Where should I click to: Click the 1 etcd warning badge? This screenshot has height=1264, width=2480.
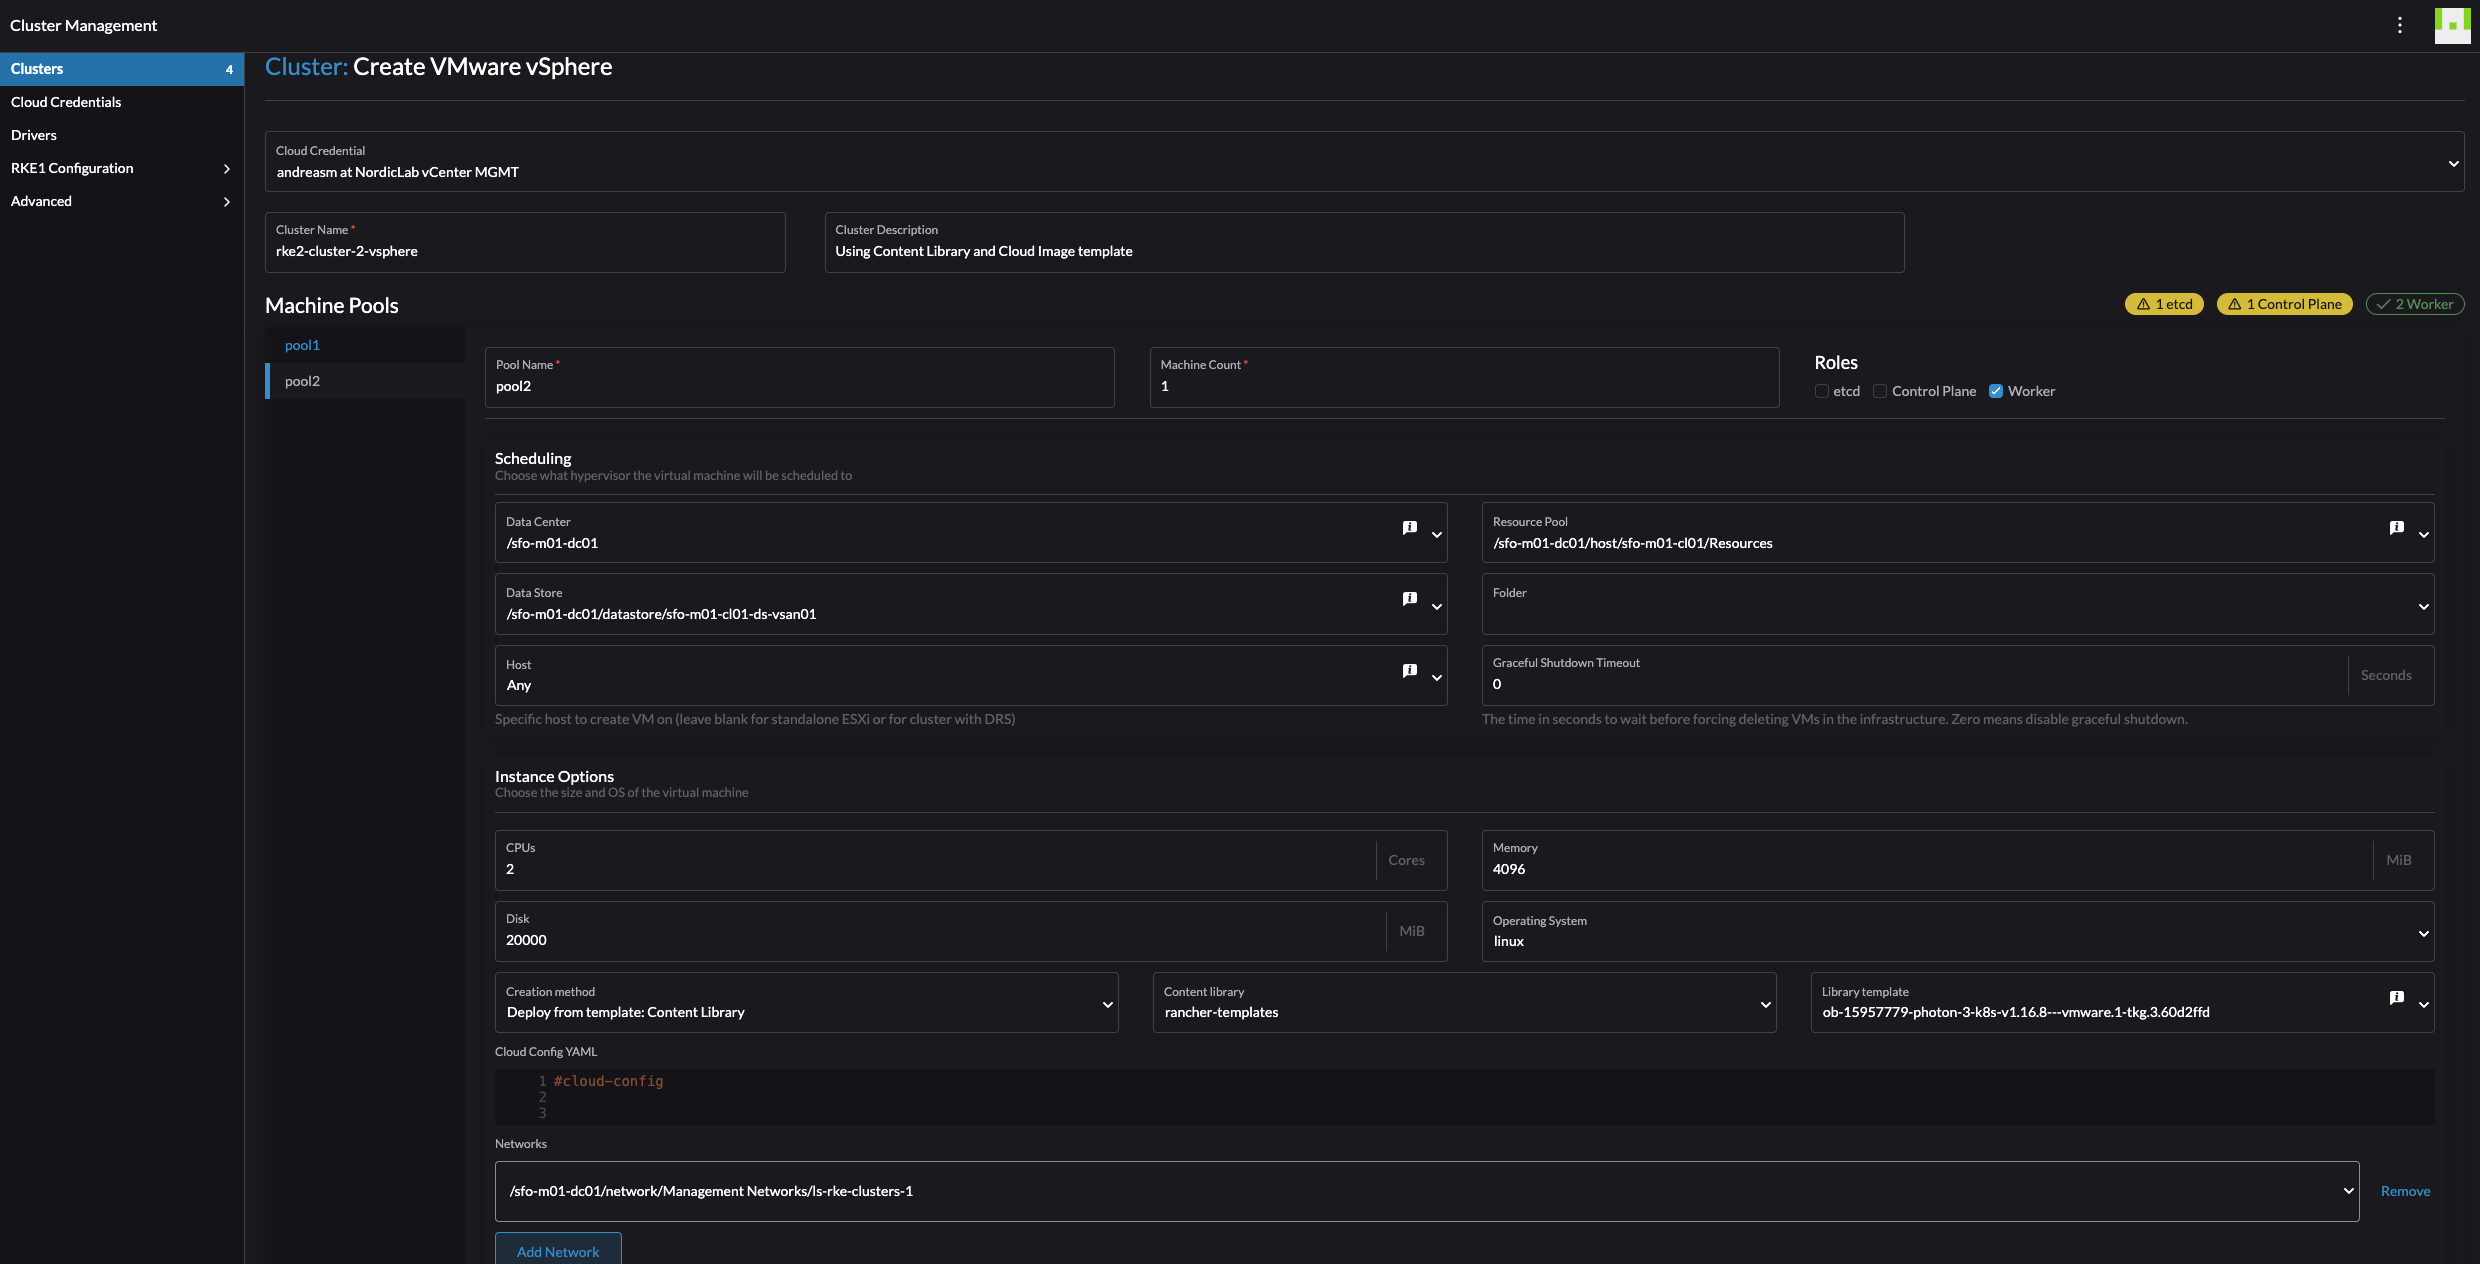click(x=2164, y=304)
